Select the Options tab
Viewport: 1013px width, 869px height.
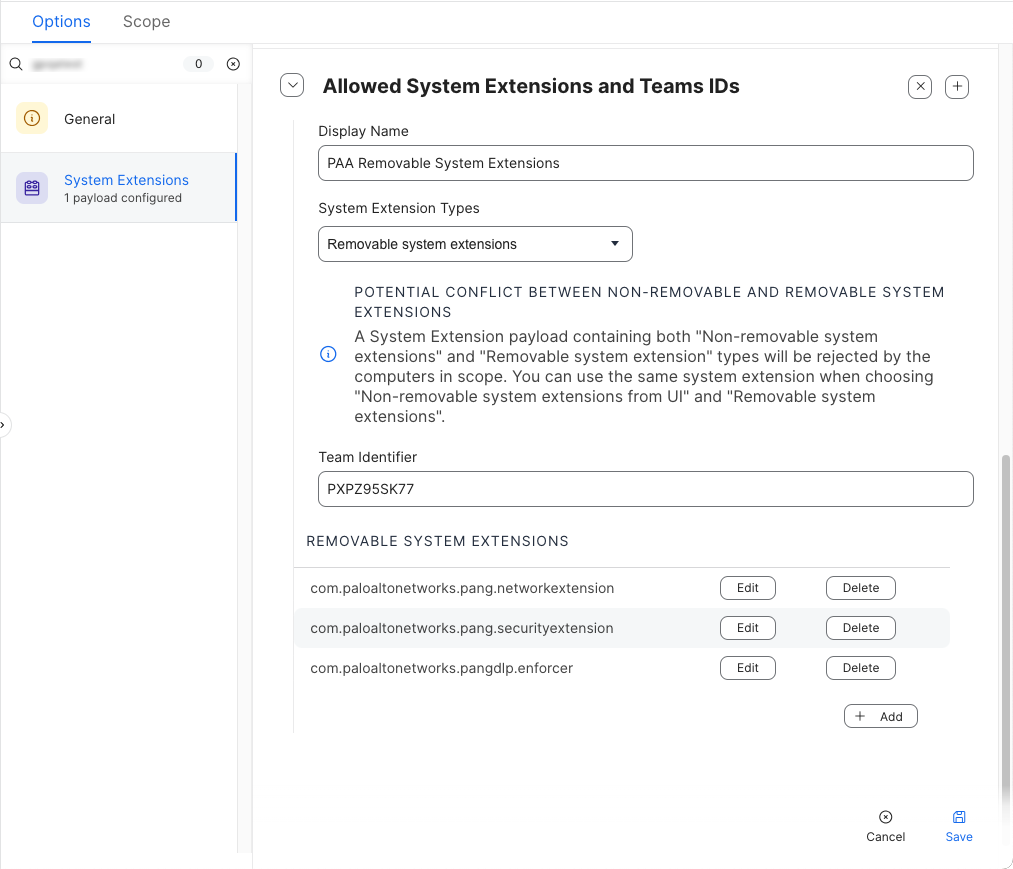61,21
